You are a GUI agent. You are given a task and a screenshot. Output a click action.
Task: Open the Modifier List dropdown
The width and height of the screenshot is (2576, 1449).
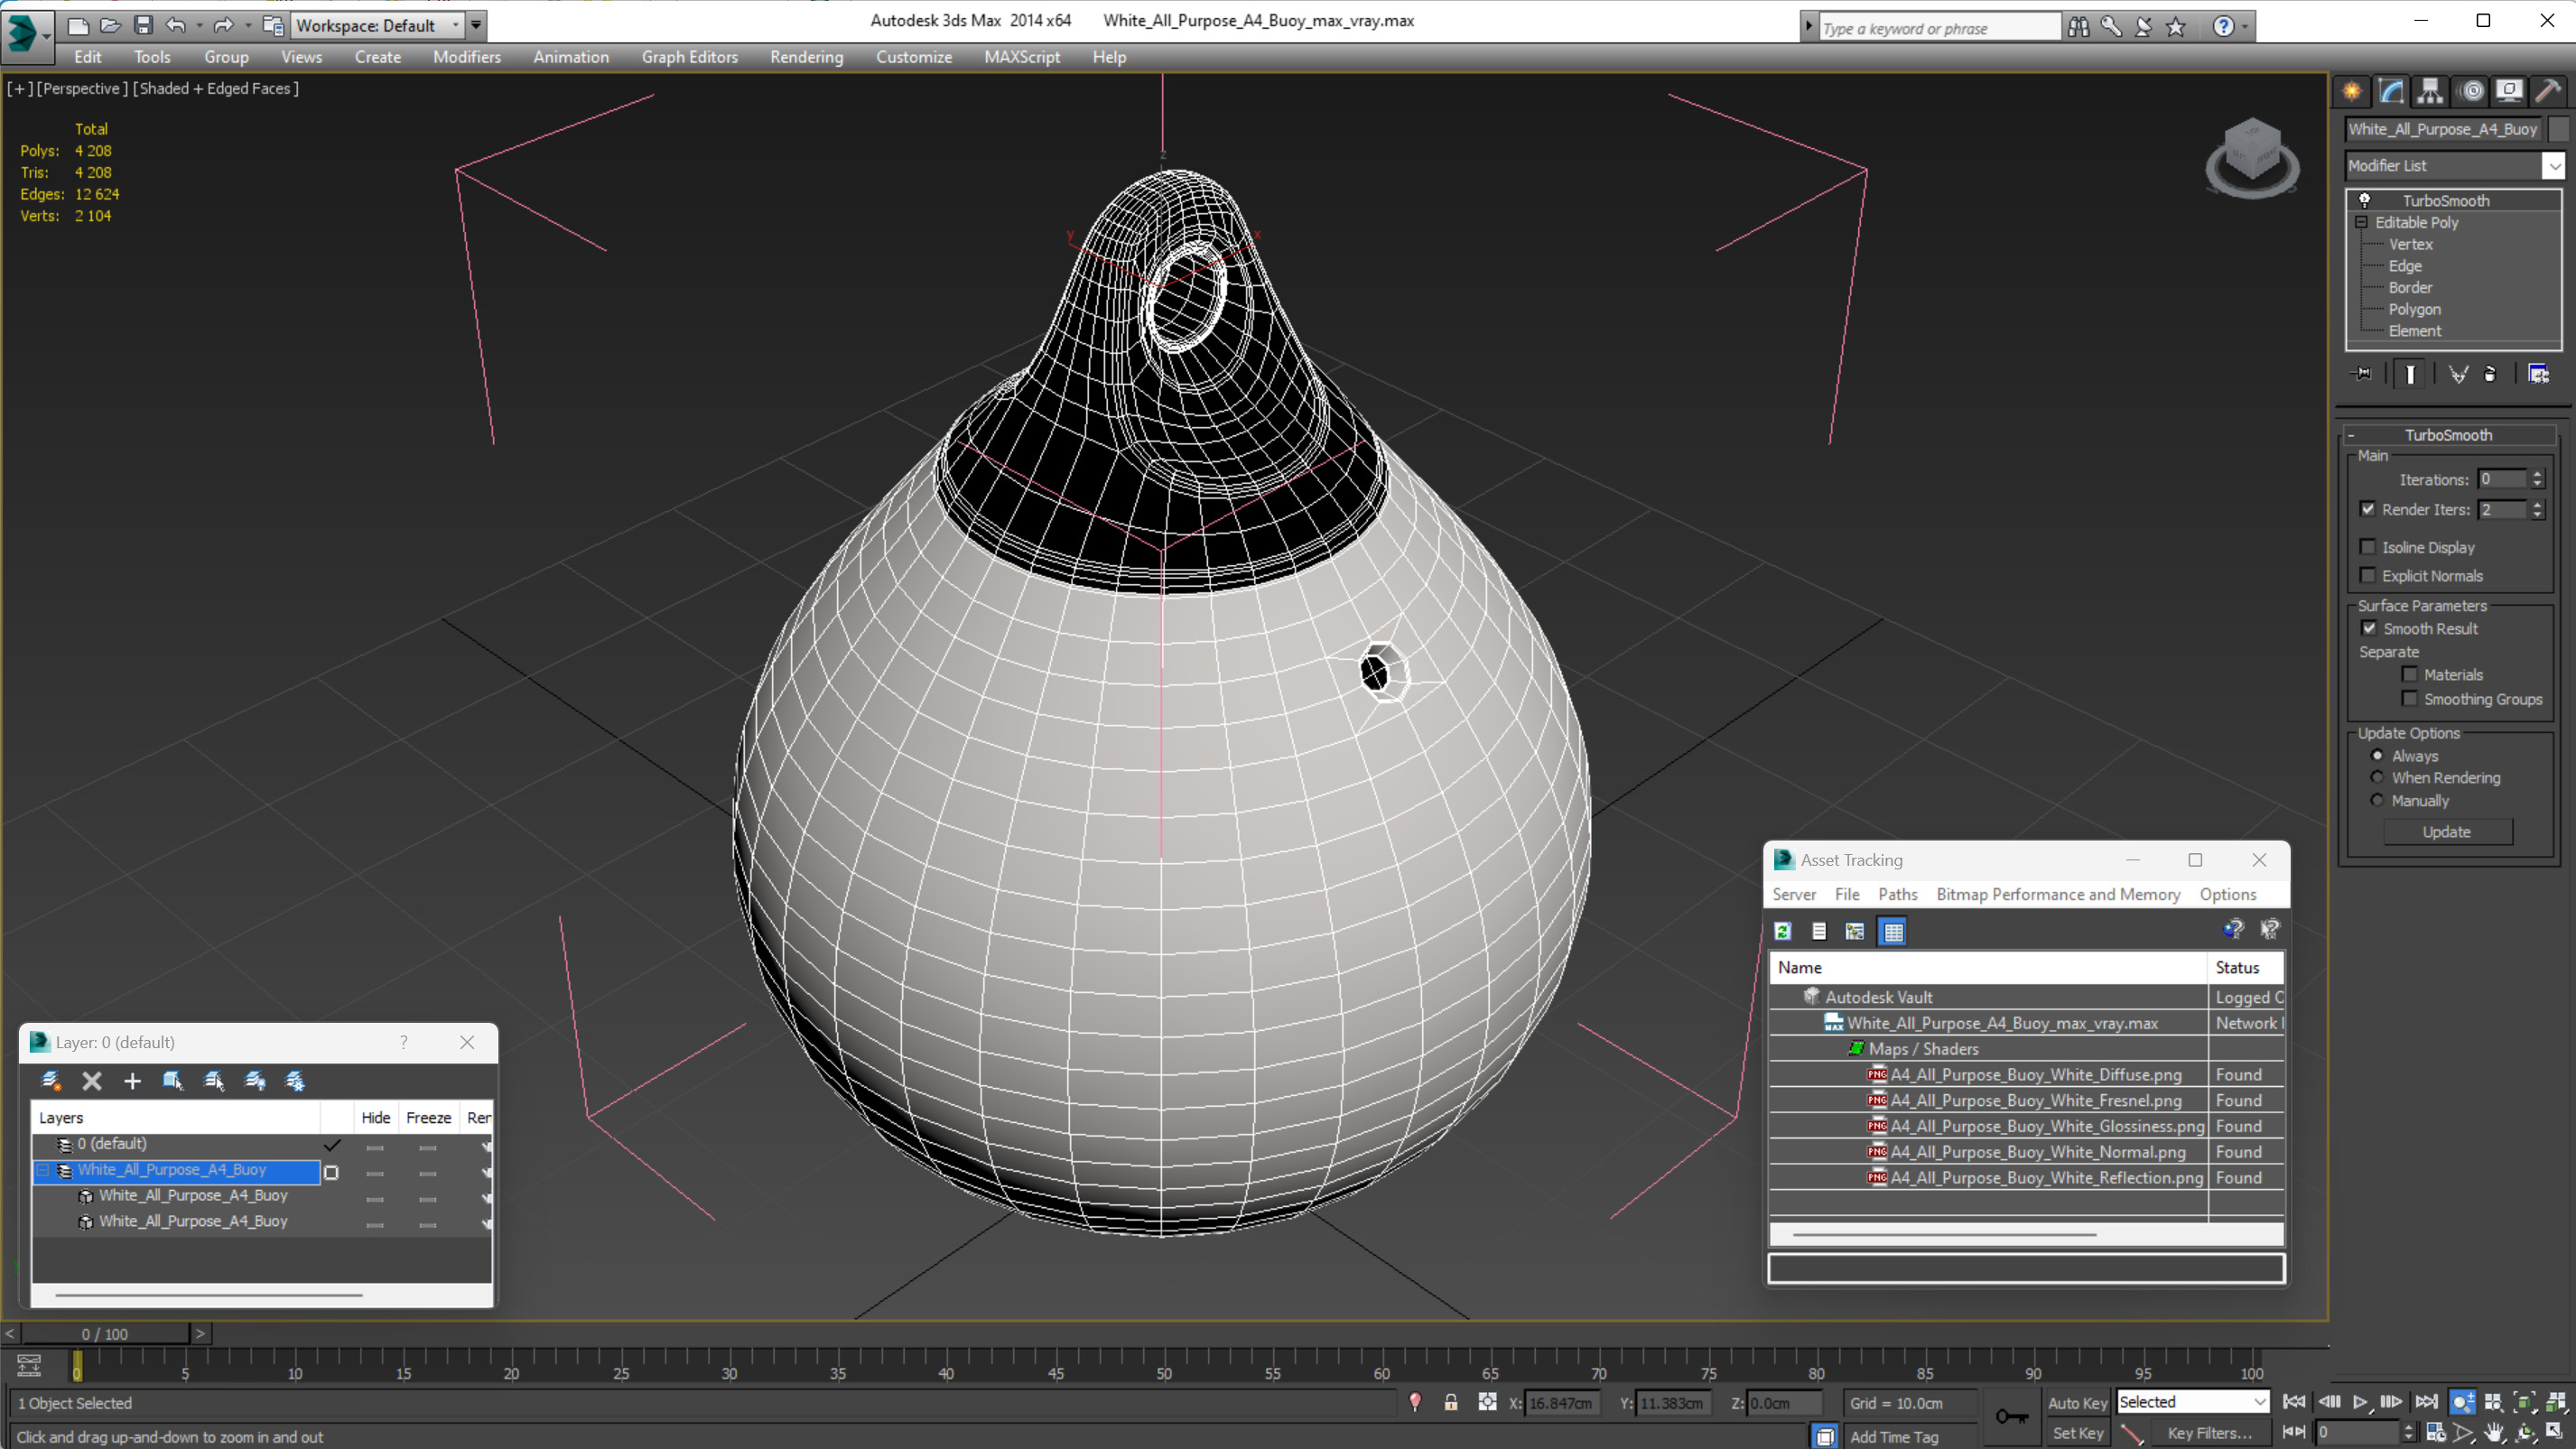pyautogui.click(x=2554, y=165)
